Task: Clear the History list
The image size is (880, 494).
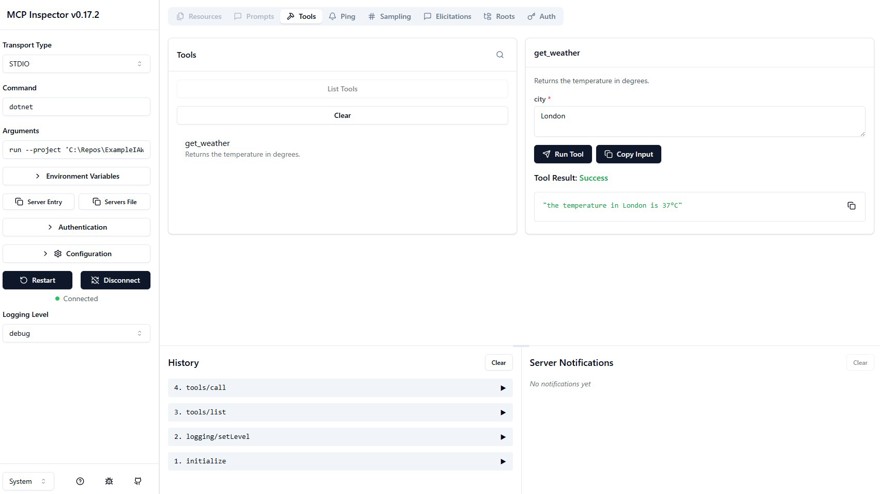Action: pyautogui.click(x=498, y=363)
